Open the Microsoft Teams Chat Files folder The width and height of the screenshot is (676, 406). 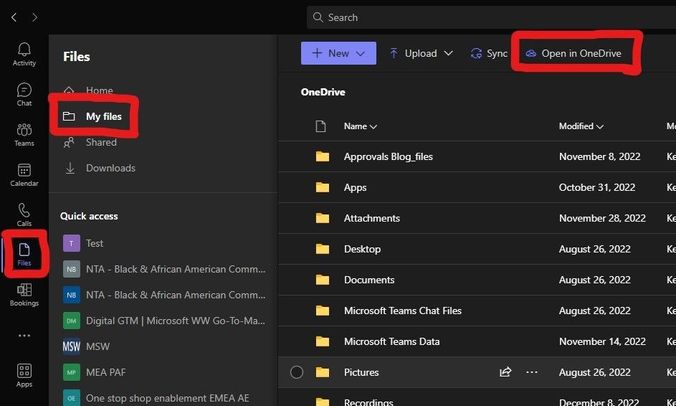coord(402,310)
